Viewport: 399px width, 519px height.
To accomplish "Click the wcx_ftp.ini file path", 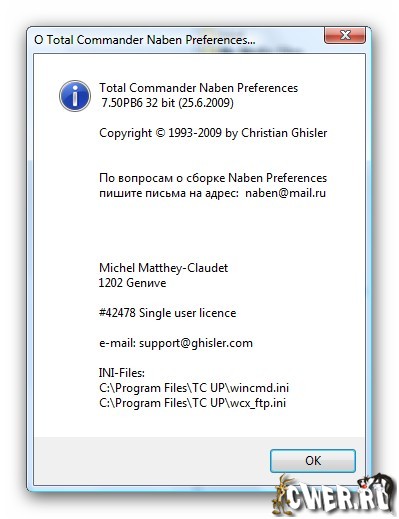I will click(x=192, y=403).
